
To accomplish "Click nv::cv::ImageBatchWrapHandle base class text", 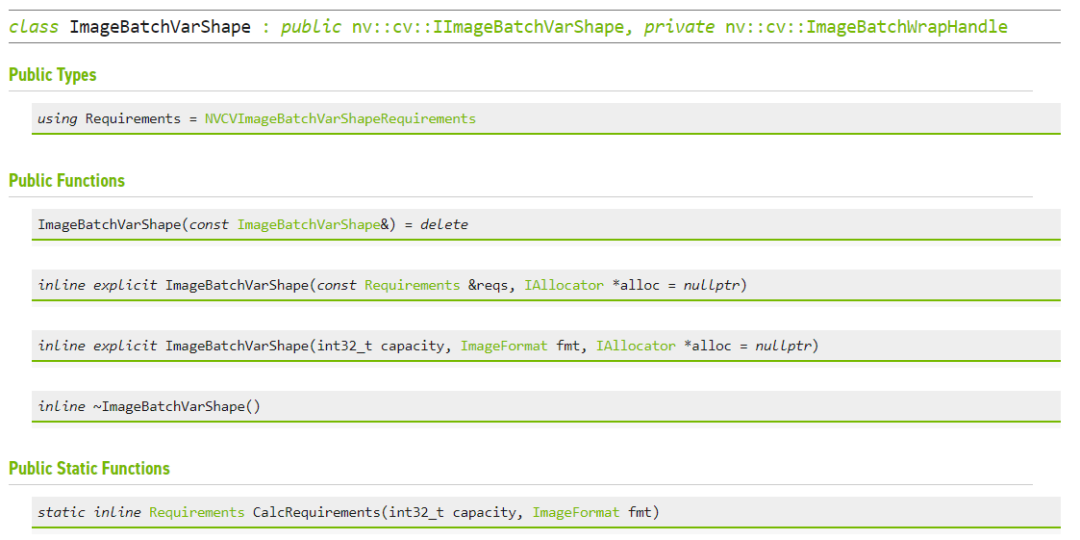I will coord(866,28).
